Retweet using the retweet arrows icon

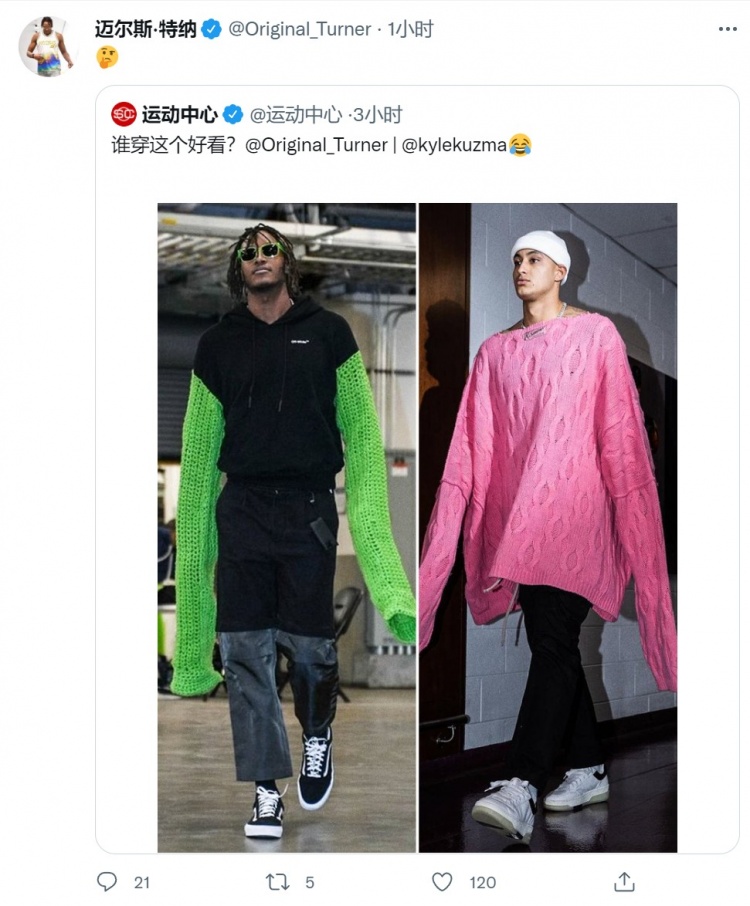point(277,882)
